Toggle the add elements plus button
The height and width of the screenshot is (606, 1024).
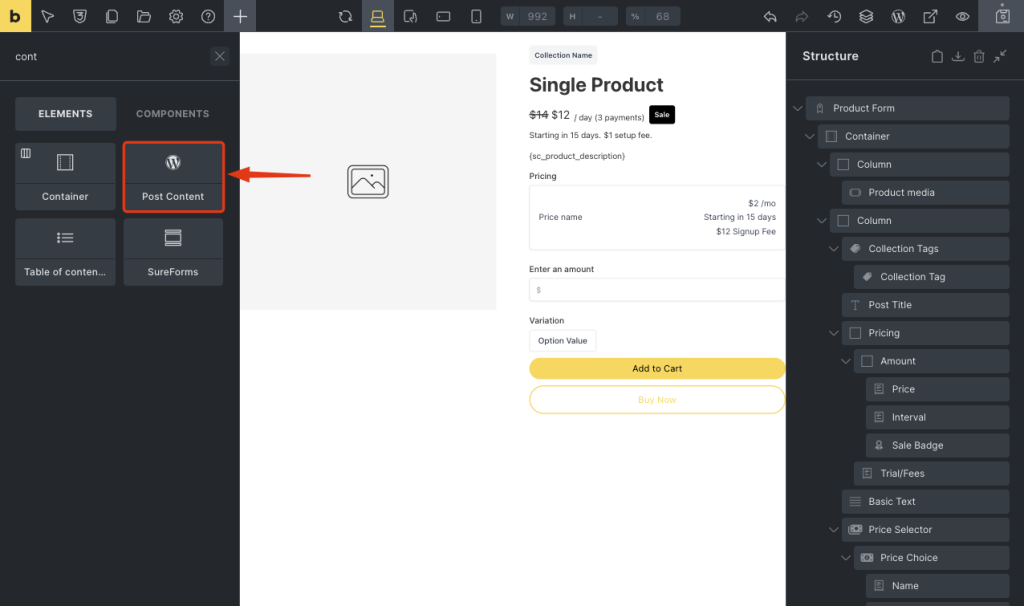[x=240, y=16]
